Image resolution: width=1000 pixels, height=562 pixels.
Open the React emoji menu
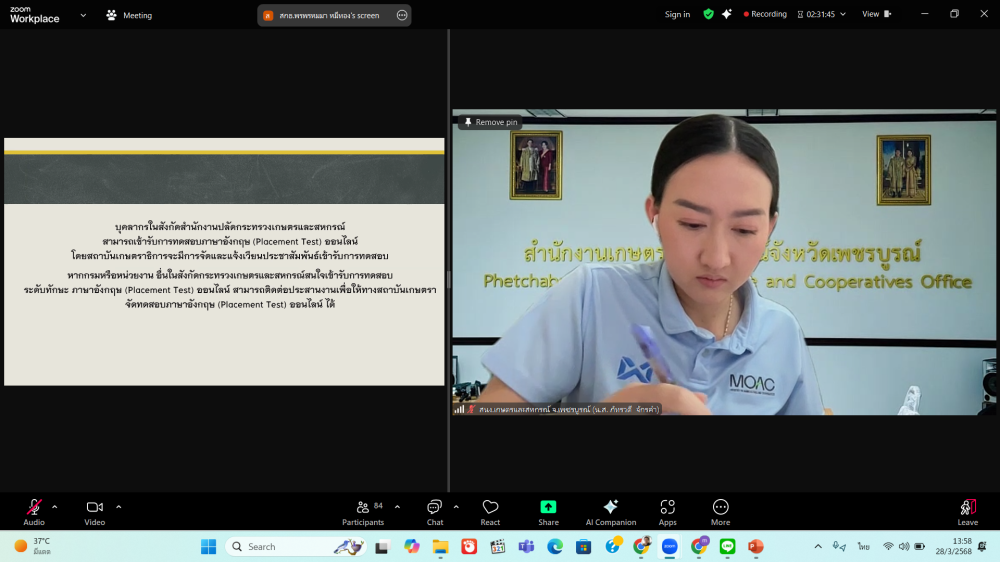(490, 511)
